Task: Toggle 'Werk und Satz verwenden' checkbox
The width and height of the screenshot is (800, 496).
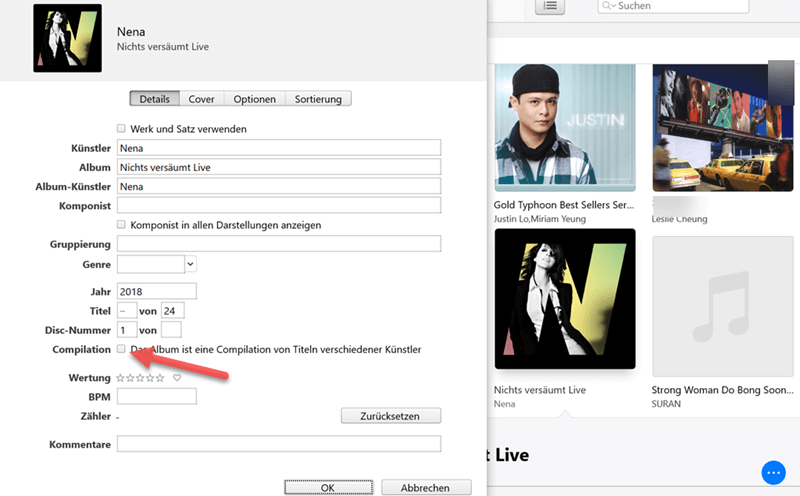Action: (122, 129)
